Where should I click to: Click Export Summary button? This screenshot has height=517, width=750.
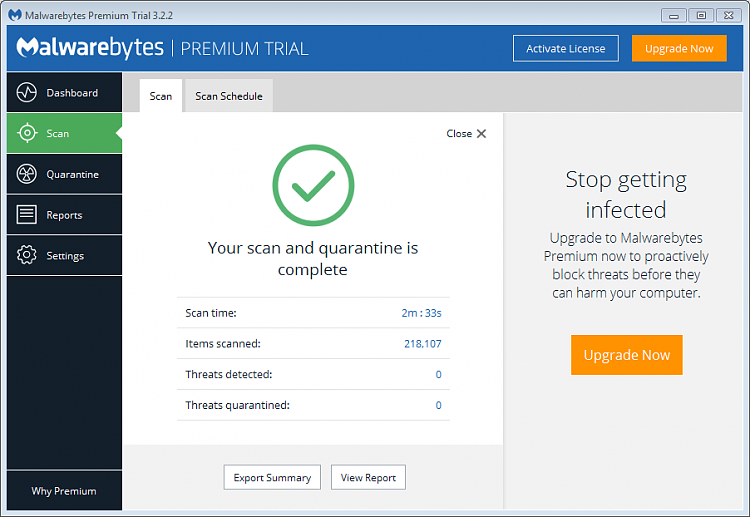pos(272,477)
